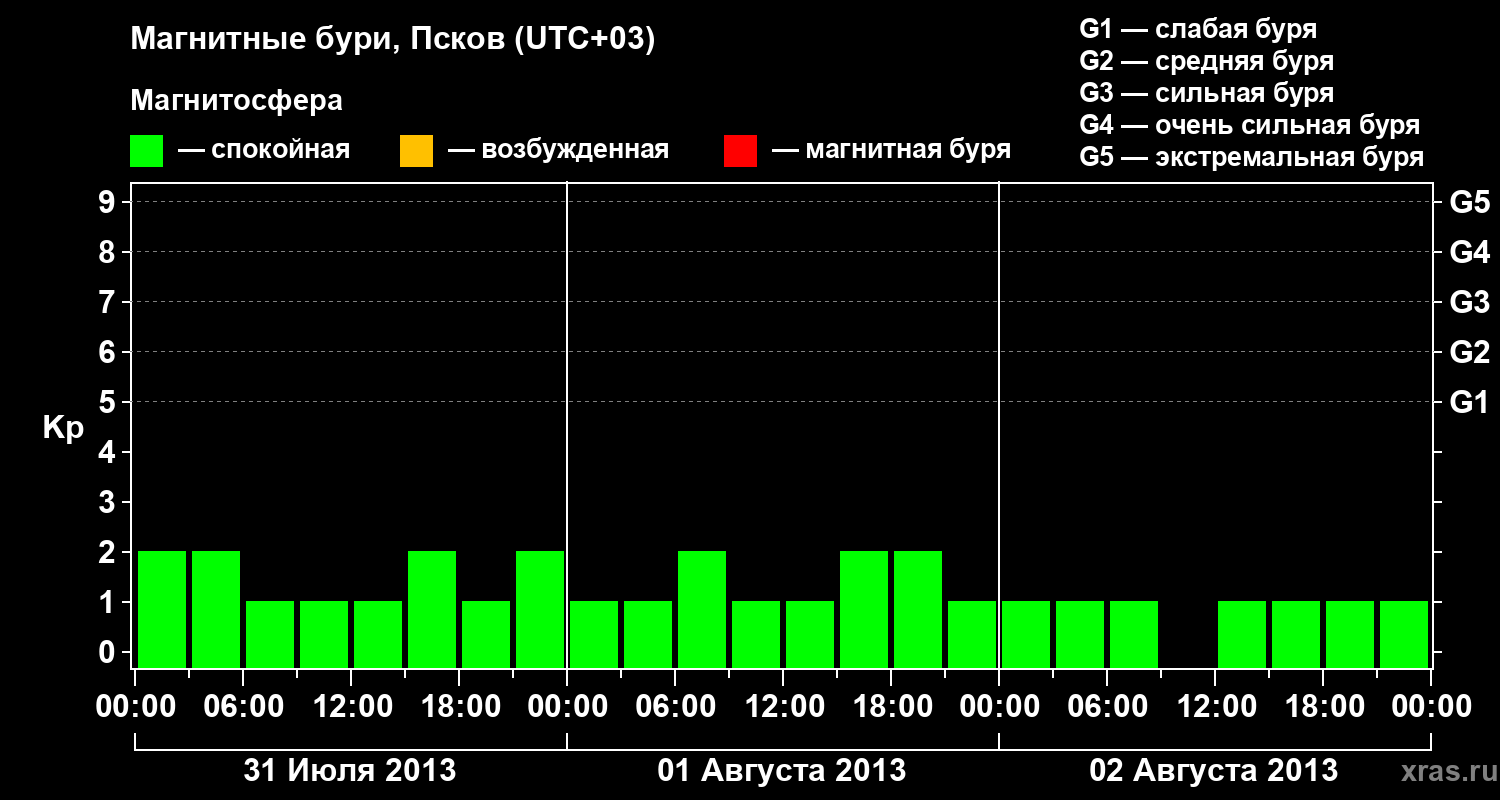Click the 12:00–15:00 bar on 02 Августа
The width and height of the screenshot is (1500, 800).
tap(1242, 634)
